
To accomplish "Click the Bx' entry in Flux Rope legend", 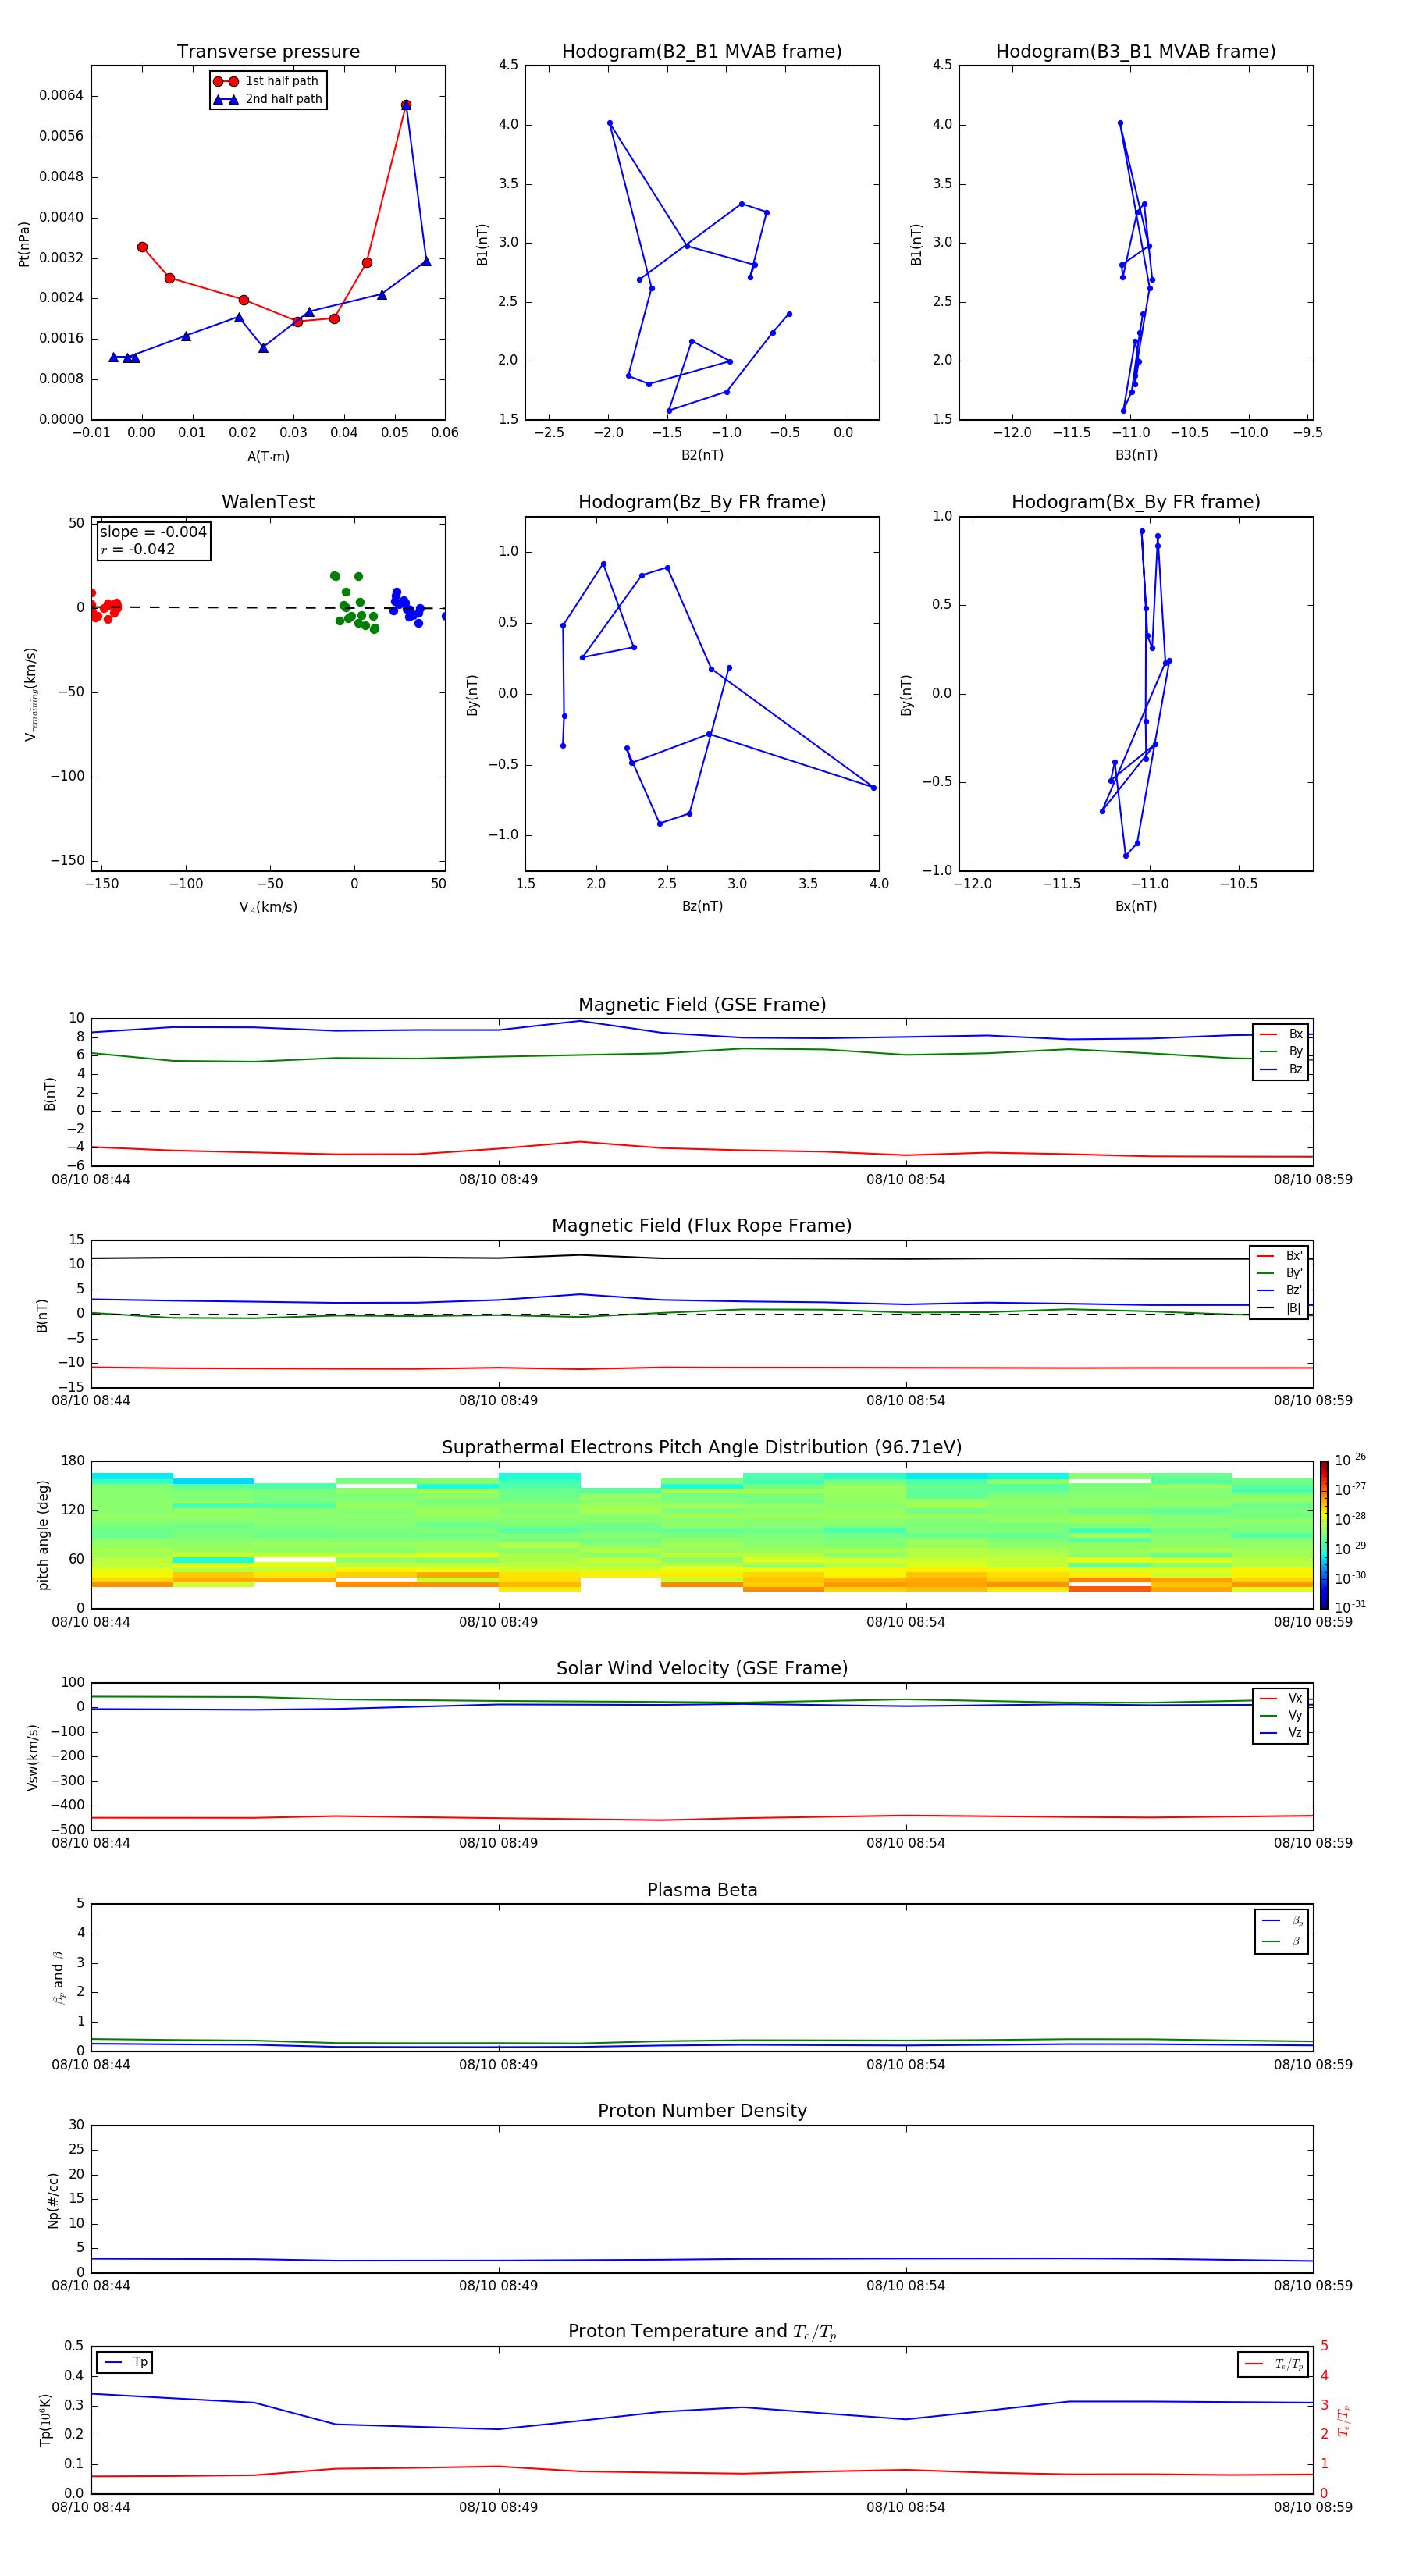I will tap(1279, 1256).
